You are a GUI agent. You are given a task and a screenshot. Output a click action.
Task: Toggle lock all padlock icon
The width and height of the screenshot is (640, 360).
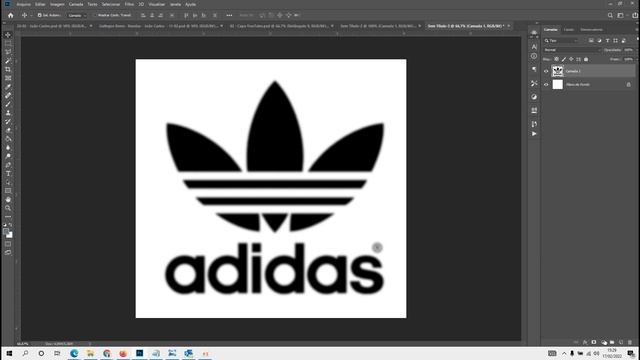coord(586,59)
